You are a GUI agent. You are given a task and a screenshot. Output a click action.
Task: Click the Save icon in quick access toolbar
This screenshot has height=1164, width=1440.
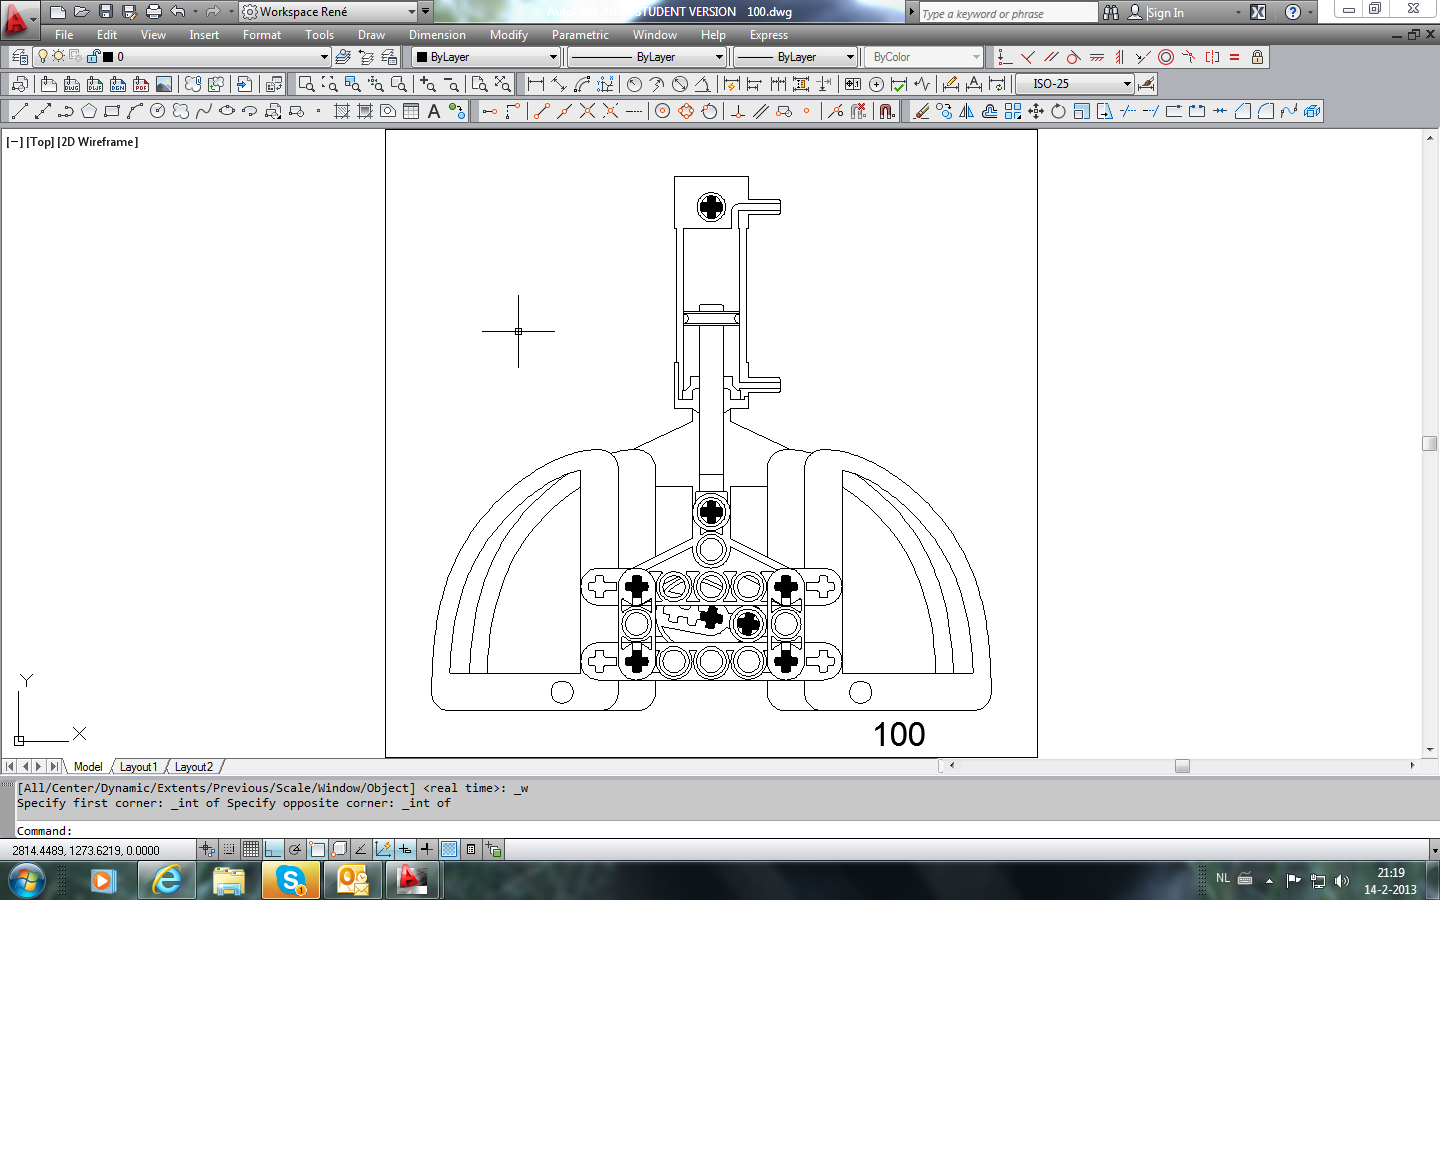click(106, 12)
